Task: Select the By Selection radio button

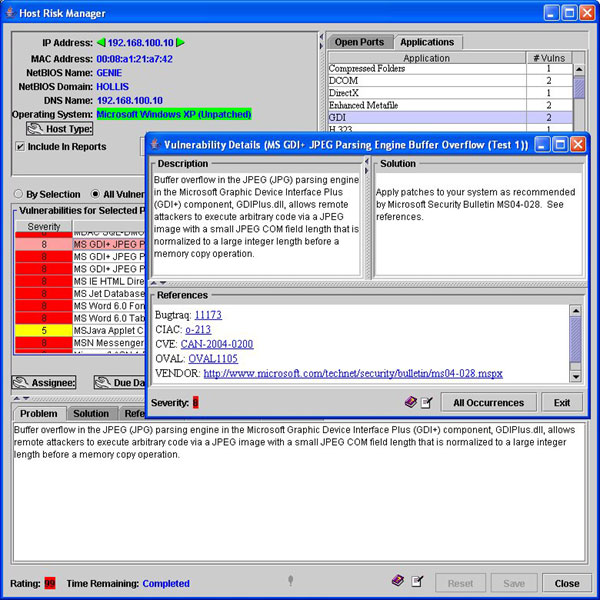Action: 20,194
